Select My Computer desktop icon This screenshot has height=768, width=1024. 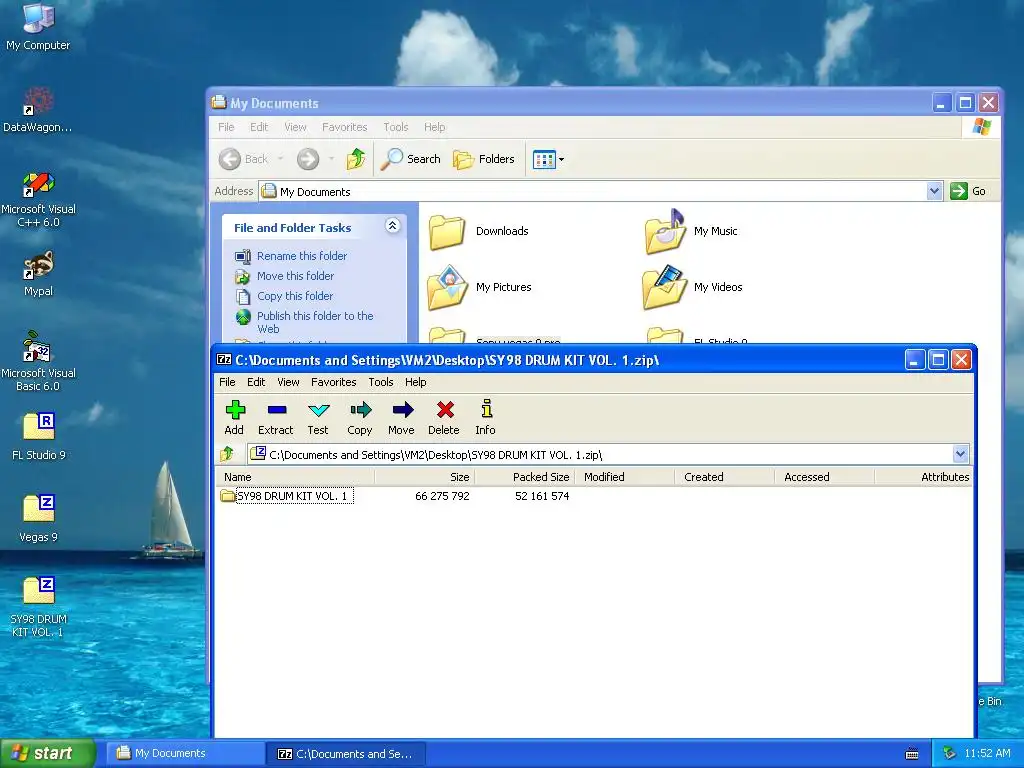tap(38, 27)
